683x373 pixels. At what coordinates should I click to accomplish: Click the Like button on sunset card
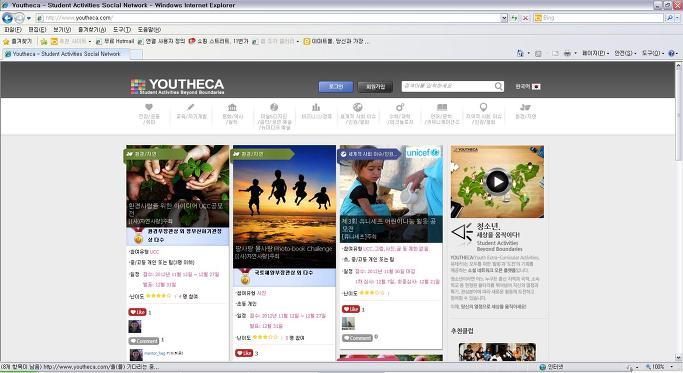point(244,353)
